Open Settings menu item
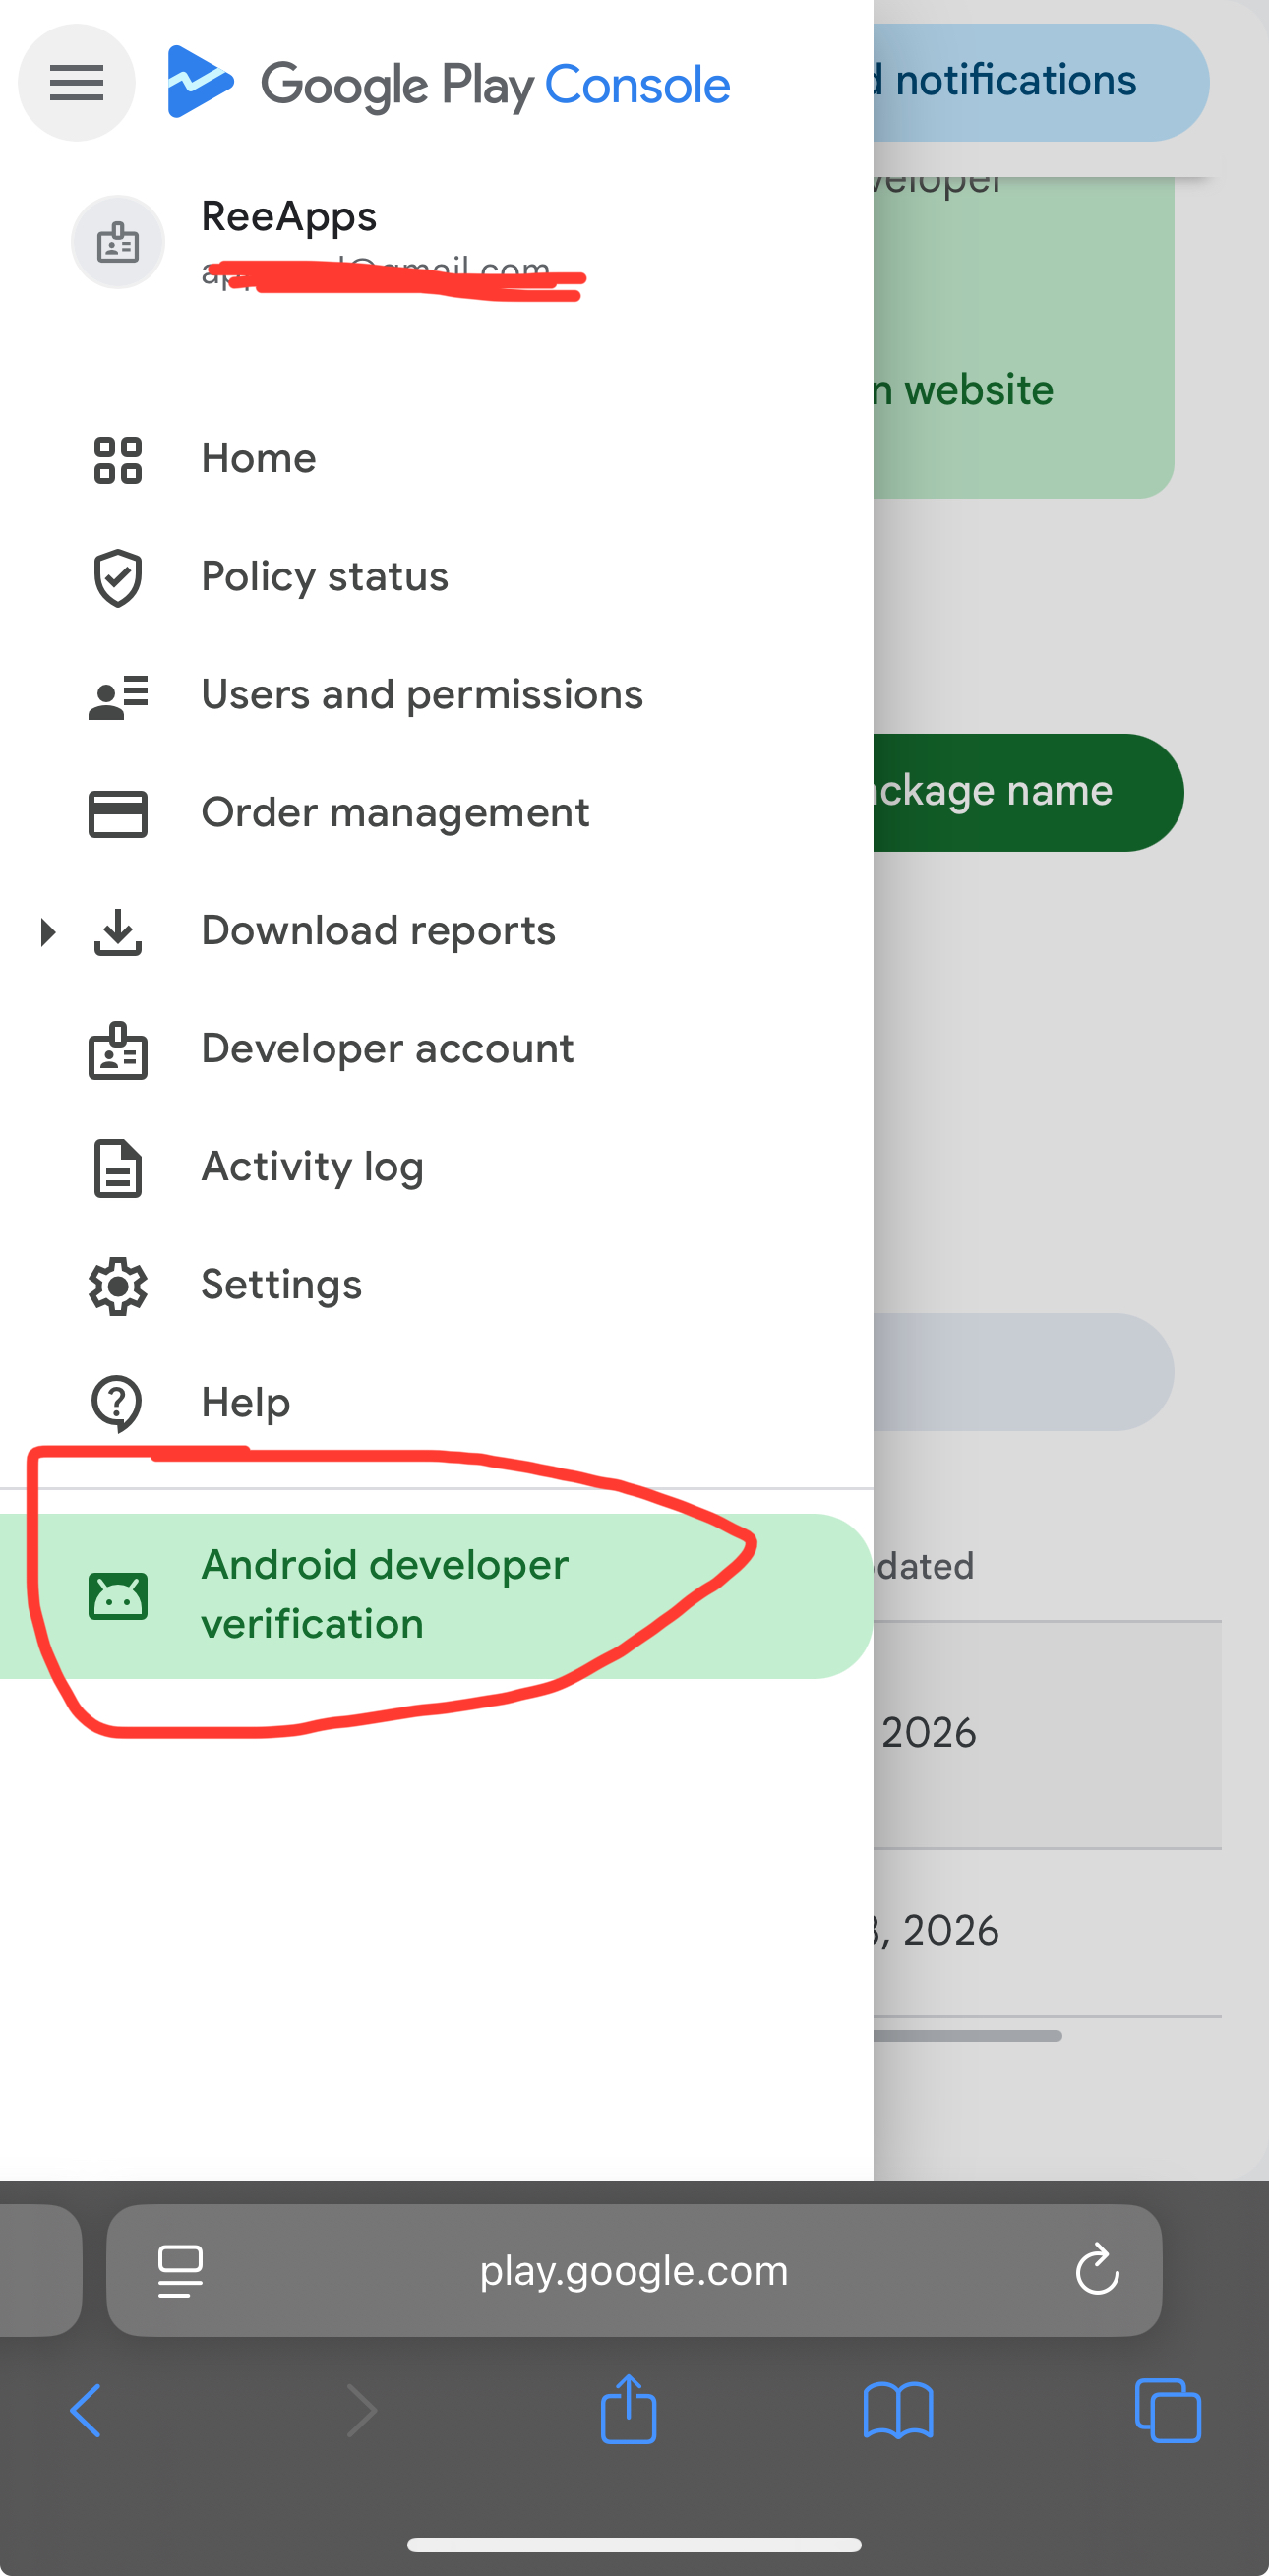The image size is (1269, 2576). (437, 1285)
